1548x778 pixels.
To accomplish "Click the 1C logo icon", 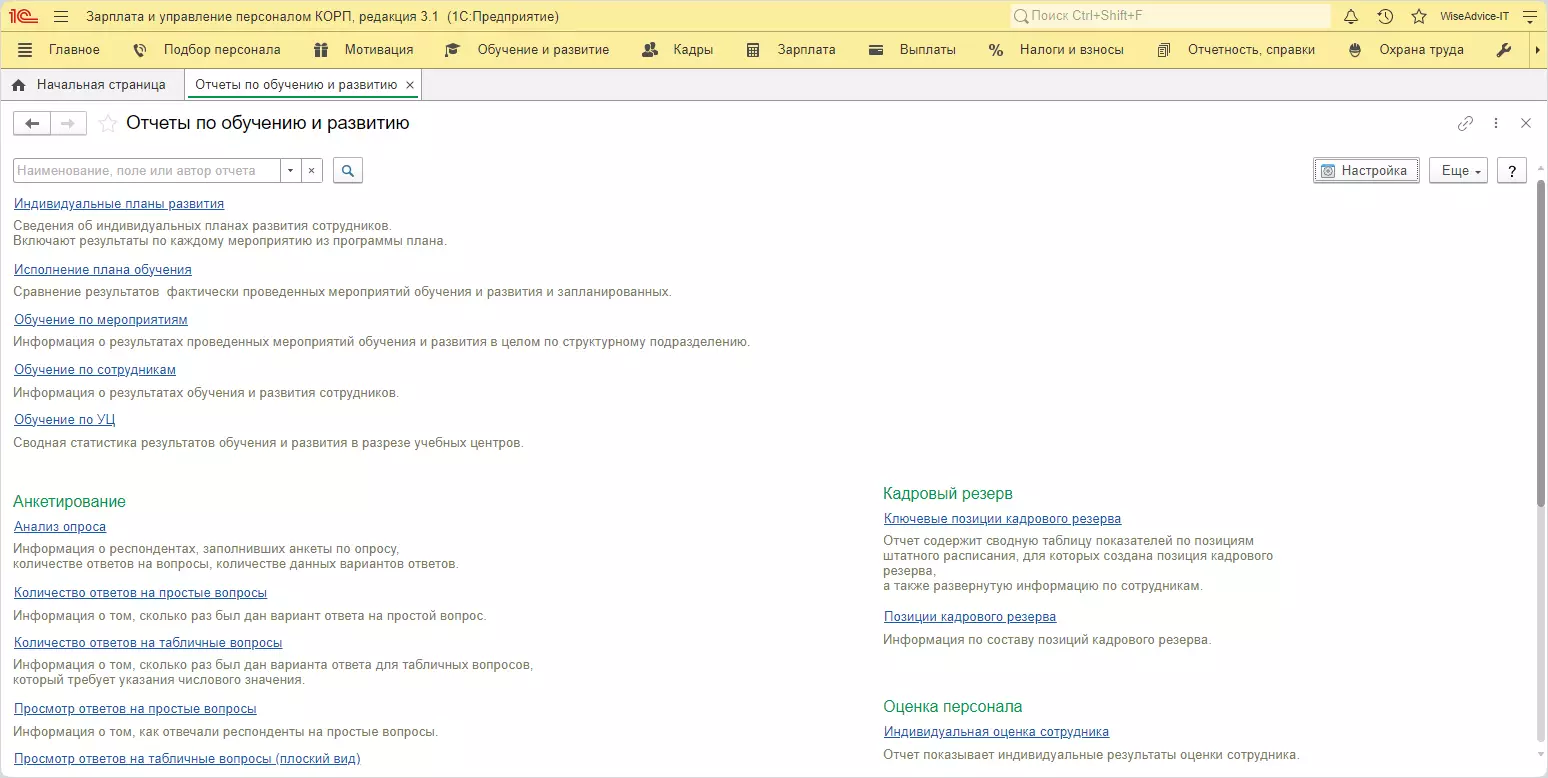I will [x=23, y=16].
